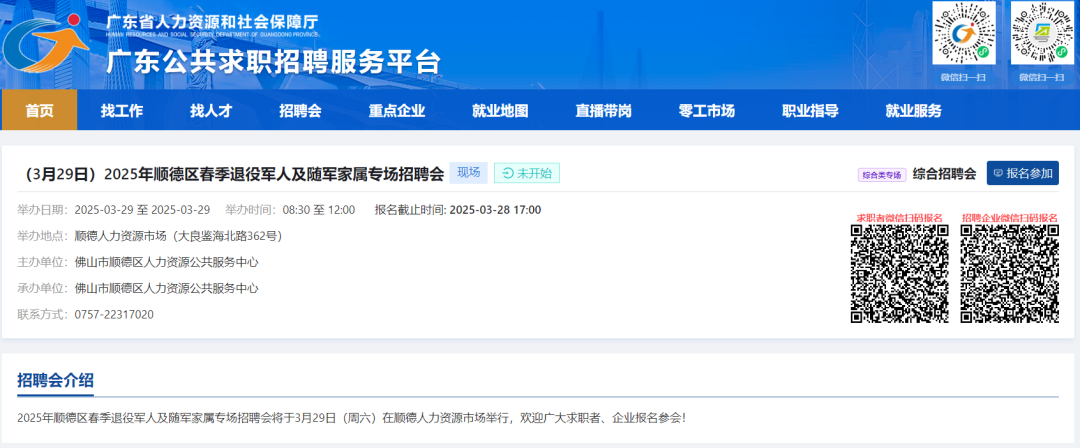The height and width of the screenshot is (448, 1080).
Task: Go to the 职业指导 career guidance page
Action: (x=810, y=110)
